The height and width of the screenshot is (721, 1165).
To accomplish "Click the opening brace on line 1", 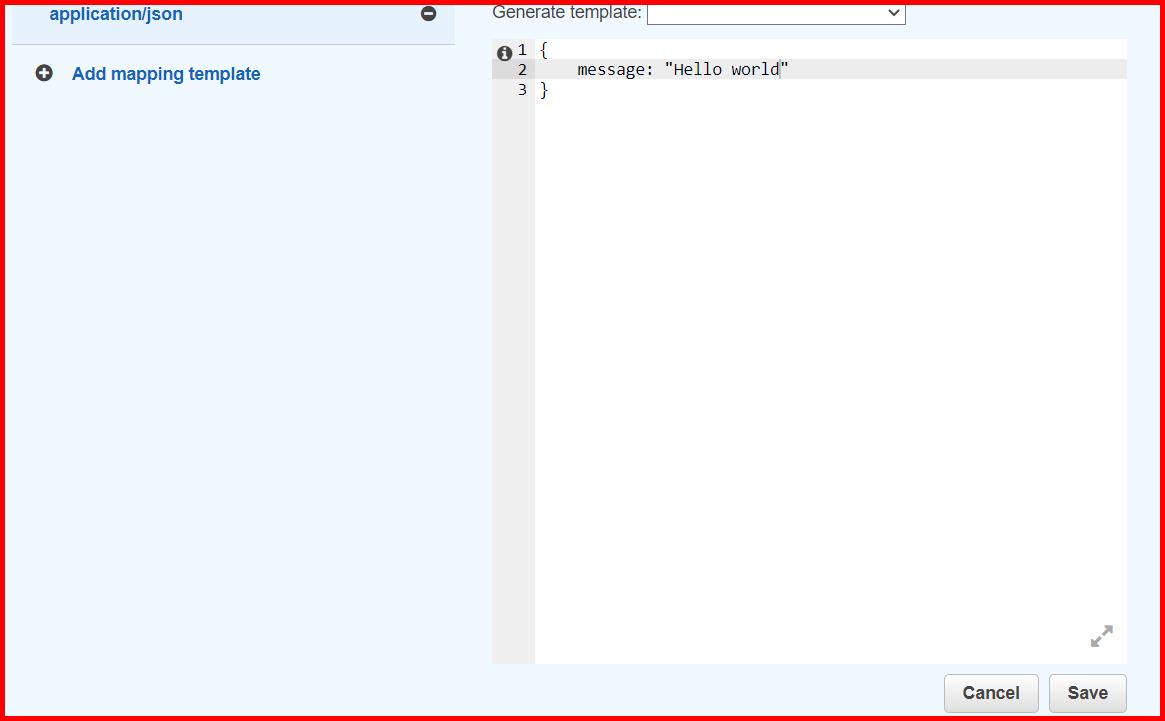I will point(541,48).
